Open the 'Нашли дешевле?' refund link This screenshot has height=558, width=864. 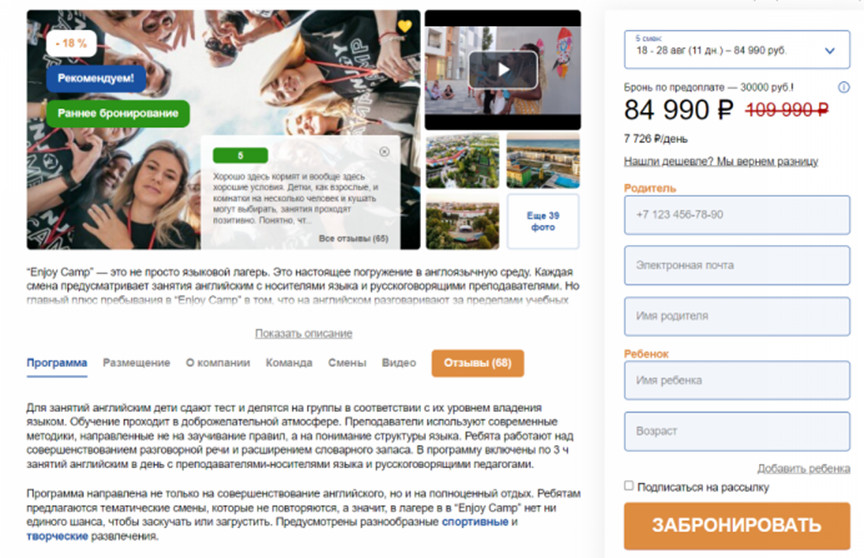721,161
